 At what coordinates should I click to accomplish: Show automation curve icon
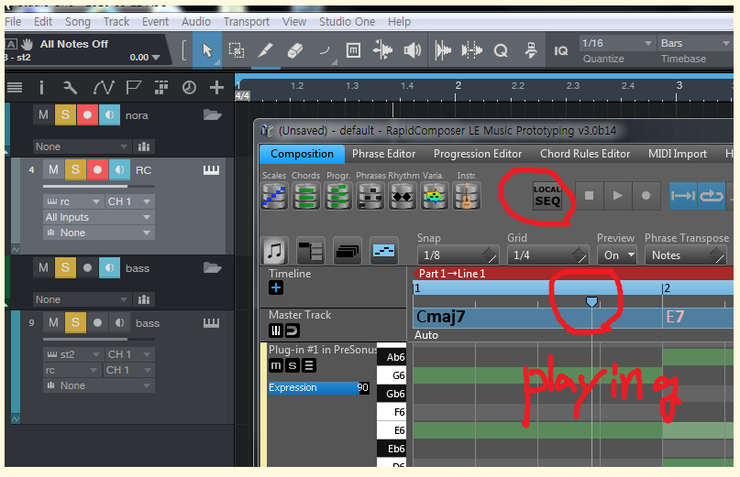103,87
